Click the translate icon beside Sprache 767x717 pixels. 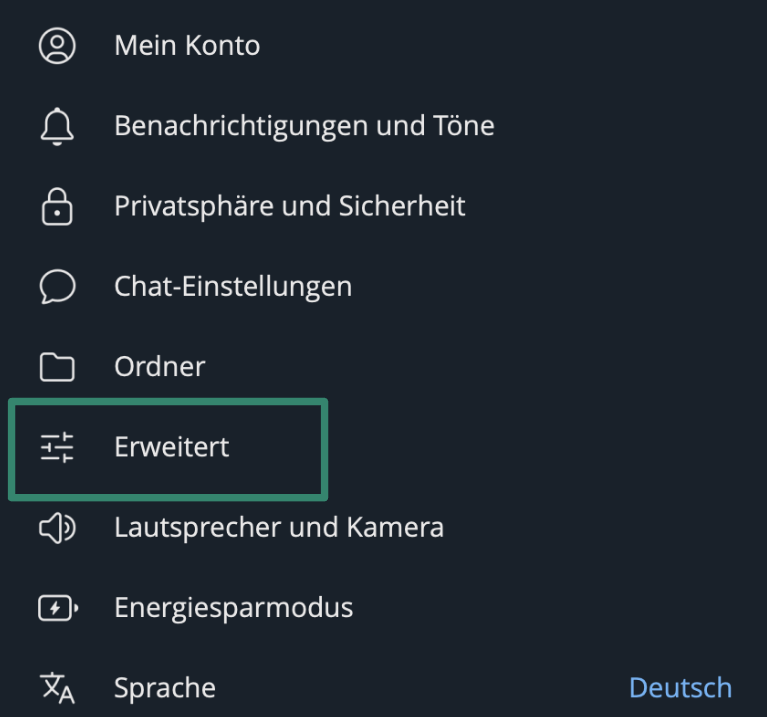(x=57, y=688)
